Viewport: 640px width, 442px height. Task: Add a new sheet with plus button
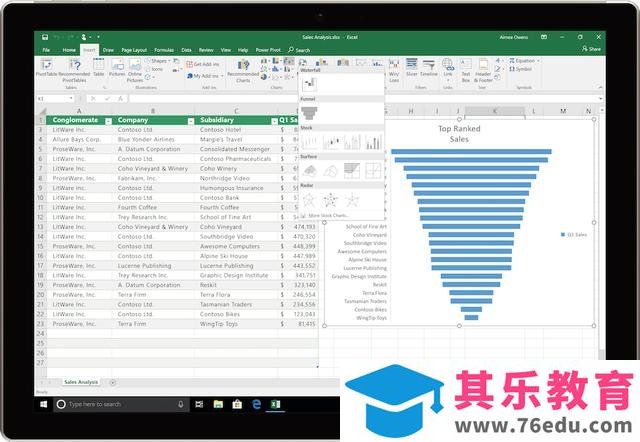(x=113, y=382)
